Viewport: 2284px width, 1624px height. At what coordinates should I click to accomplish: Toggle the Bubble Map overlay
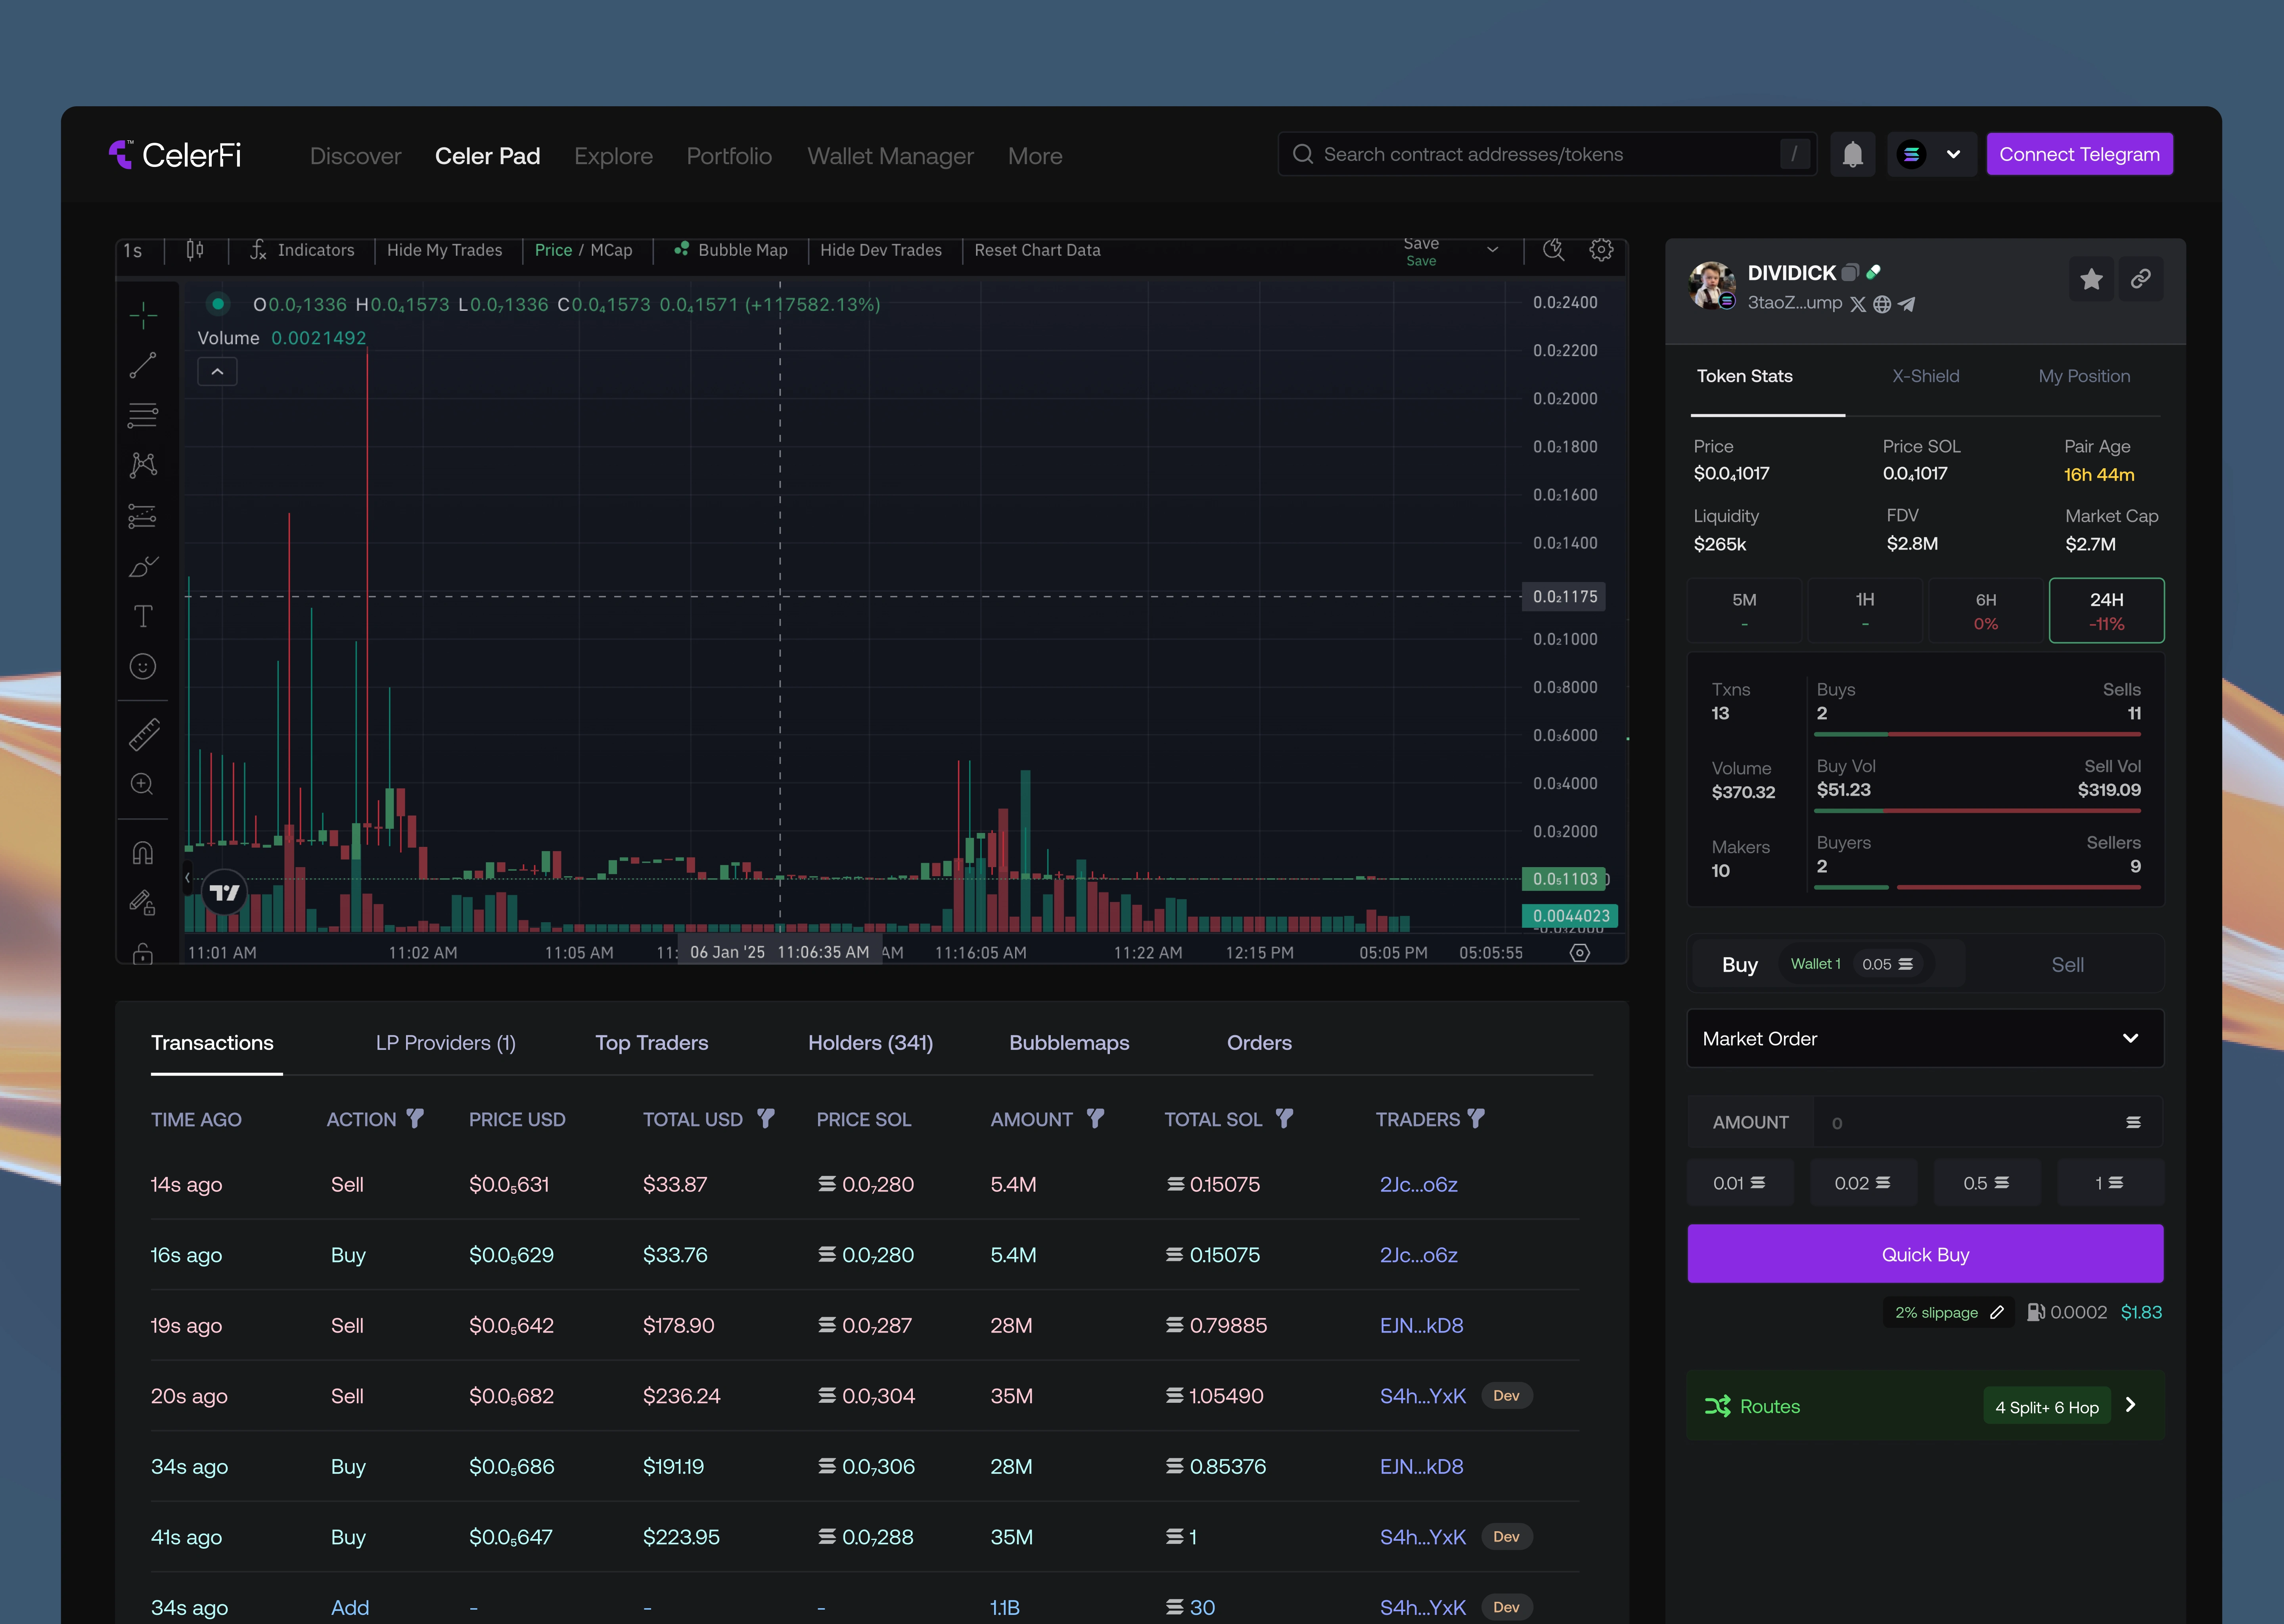[731, 250]
